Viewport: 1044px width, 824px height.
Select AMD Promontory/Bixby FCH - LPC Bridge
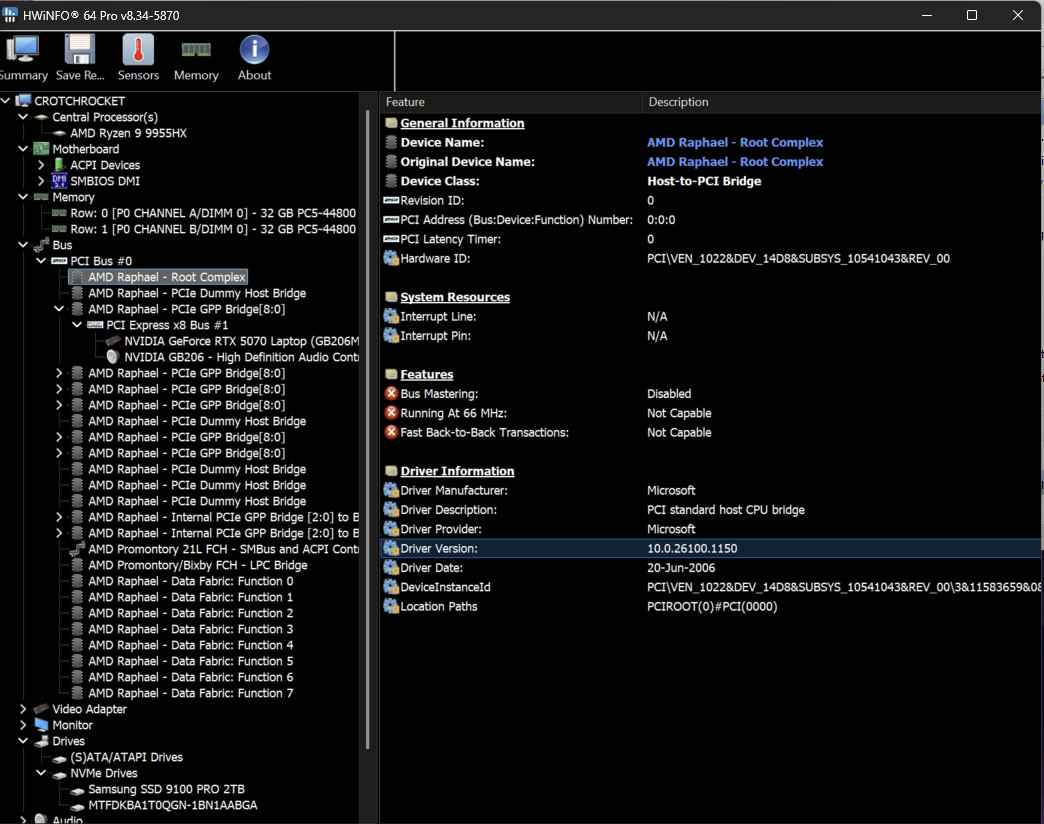click(197, 565)
